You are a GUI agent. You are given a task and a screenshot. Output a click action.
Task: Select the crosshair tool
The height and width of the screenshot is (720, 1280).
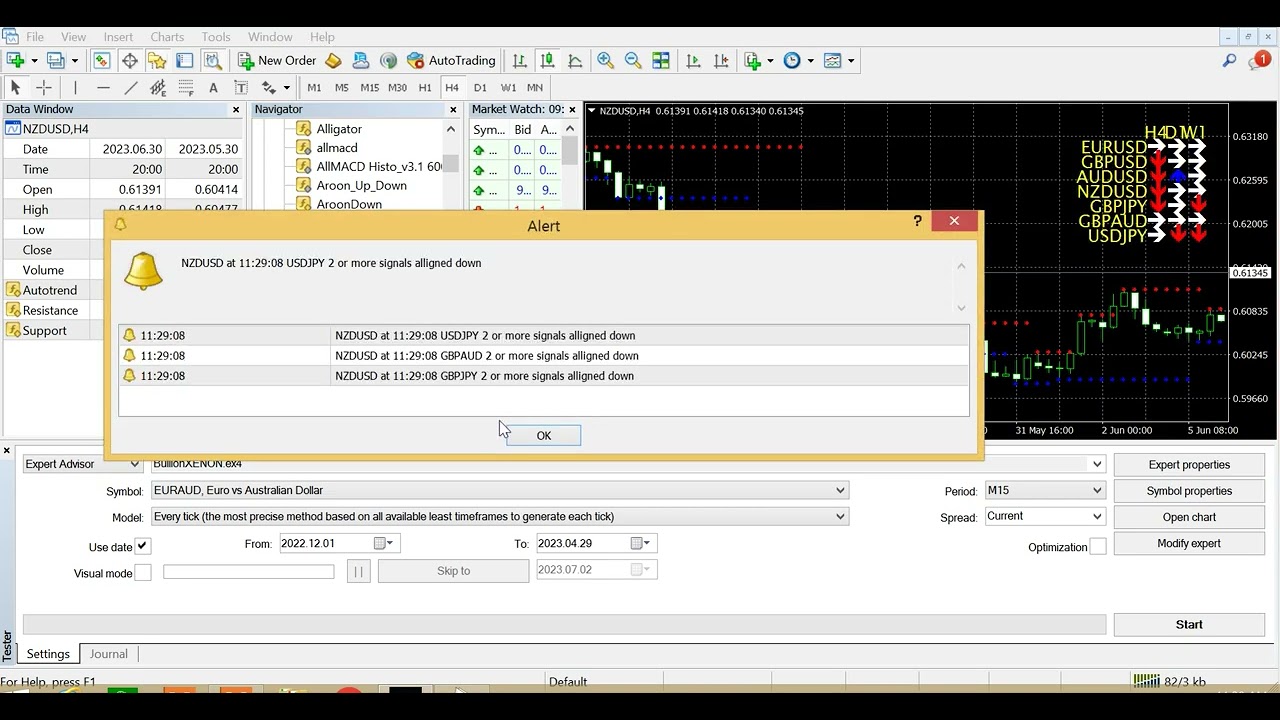[x=44, y=88]
